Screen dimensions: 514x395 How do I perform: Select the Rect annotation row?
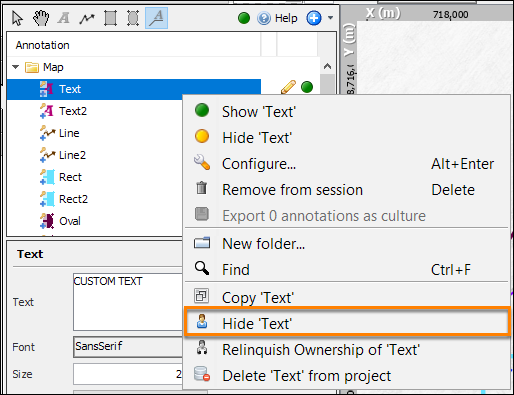tap(95, 177)
